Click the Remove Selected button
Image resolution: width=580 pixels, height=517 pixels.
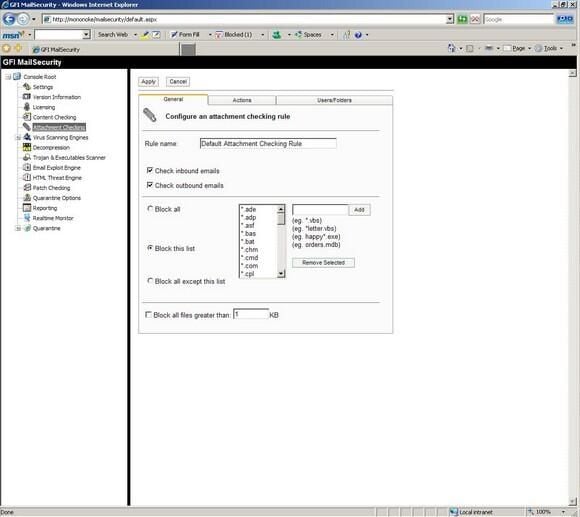click(323, 263)
